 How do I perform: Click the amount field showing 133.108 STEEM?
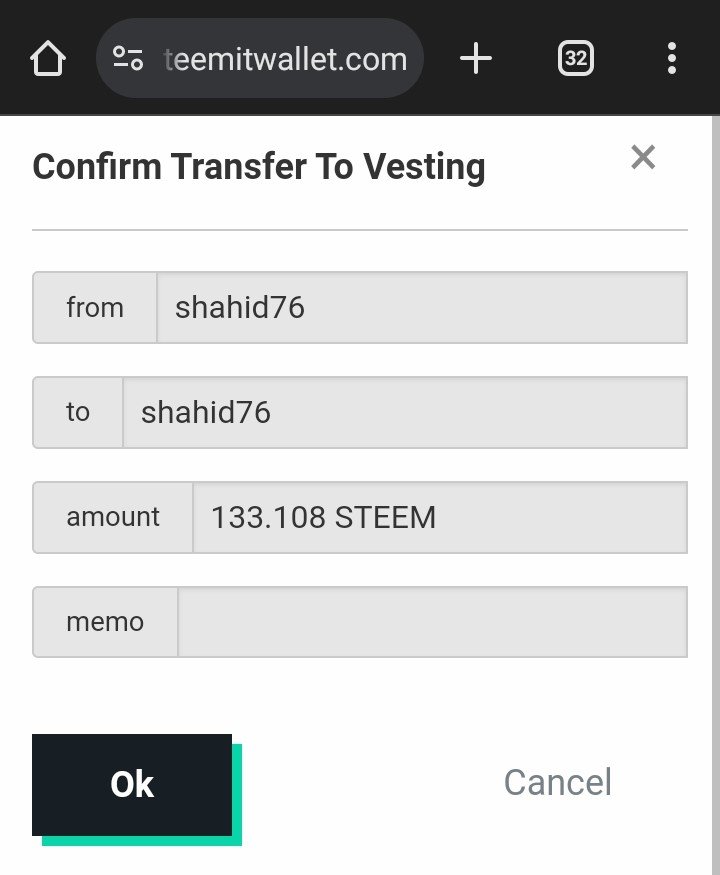[x=439, y=517]
